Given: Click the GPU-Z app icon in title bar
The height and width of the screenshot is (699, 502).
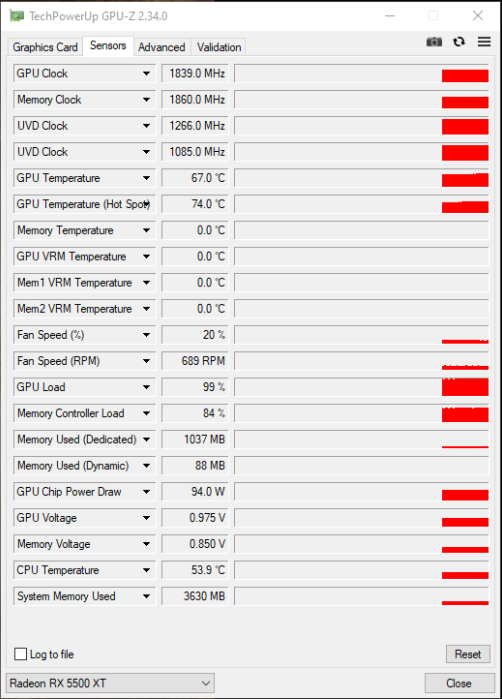Looking at the screenshot, I should [16, 16].
